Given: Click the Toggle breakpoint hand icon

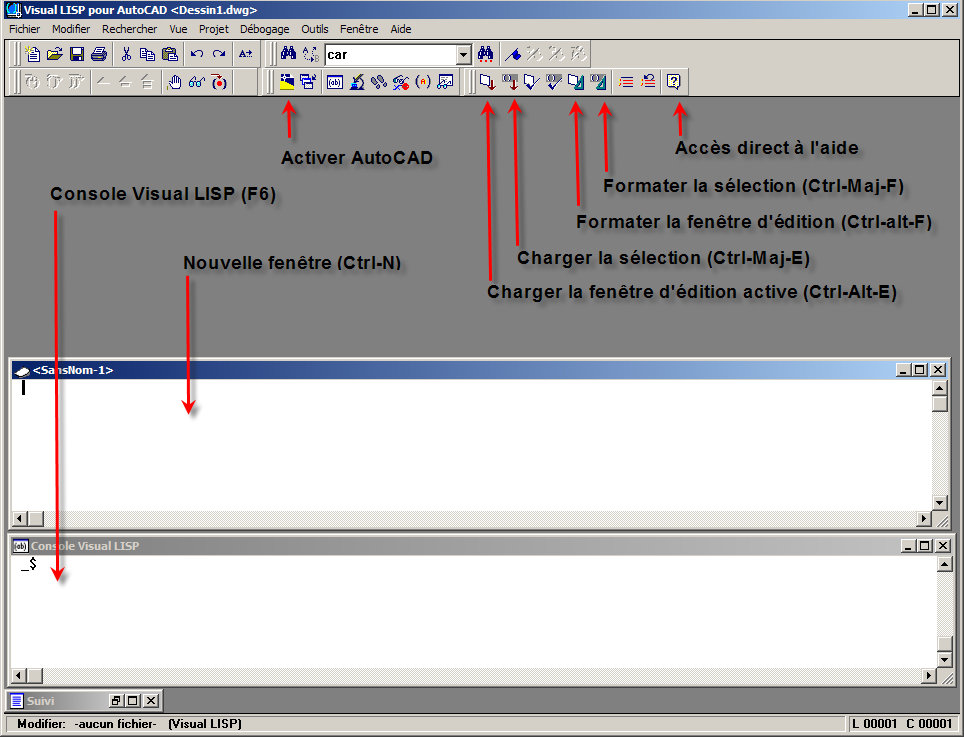Looking at the screenshot, I should click(x=174, y=82).
